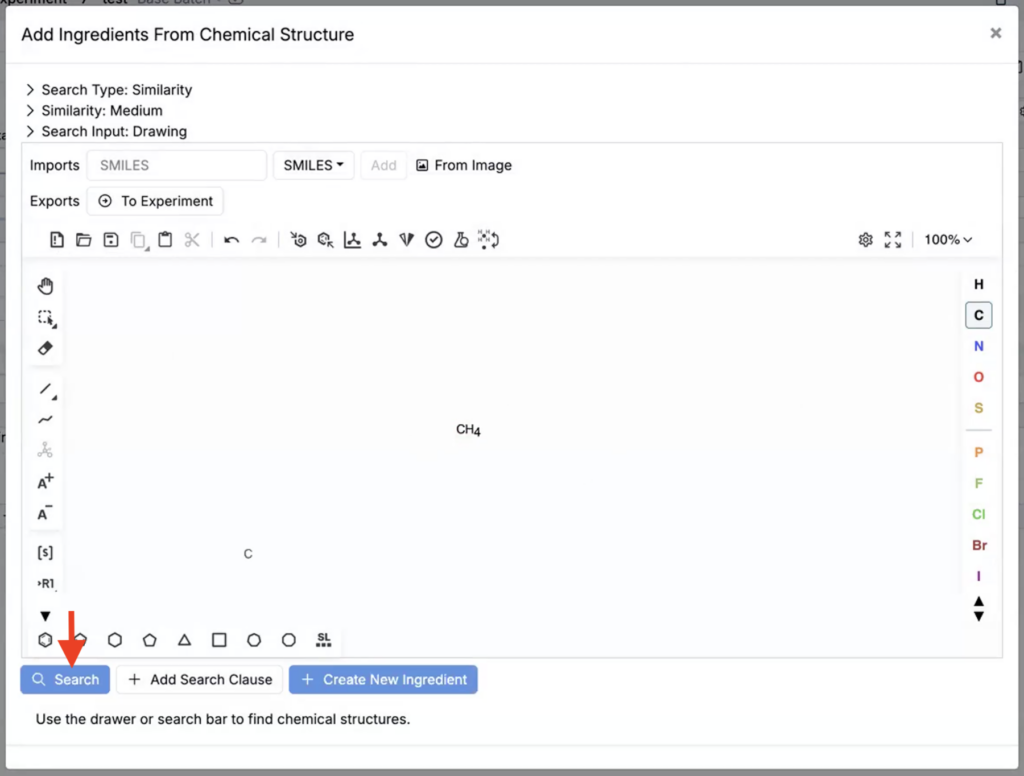Screen dimensions: 1024x776
Task: Click the SMILES import text field
Action: (x=177, y=166)
